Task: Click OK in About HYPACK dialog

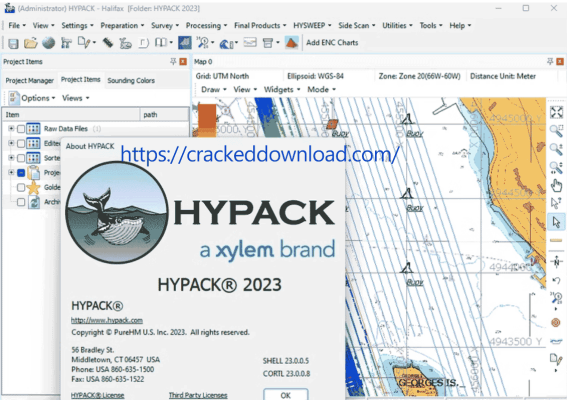Action: pyautogui.click(x=286, y=395)
